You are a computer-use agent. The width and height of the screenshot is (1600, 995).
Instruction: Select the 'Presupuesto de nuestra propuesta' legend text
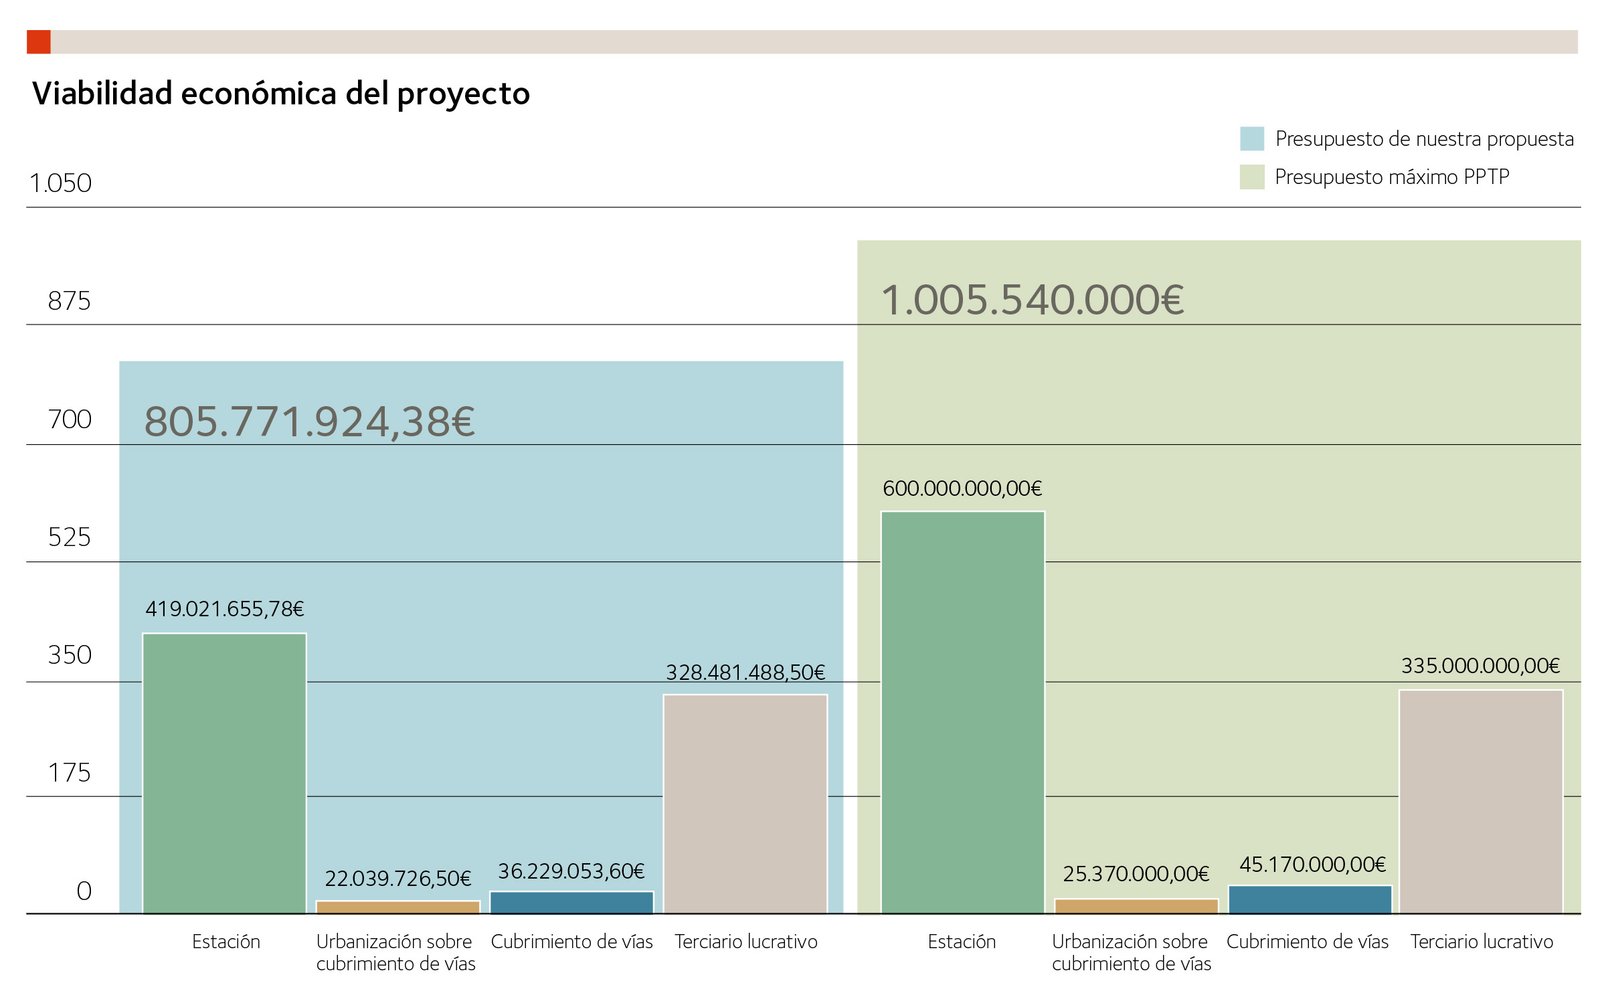click(x=1423, y=139)
